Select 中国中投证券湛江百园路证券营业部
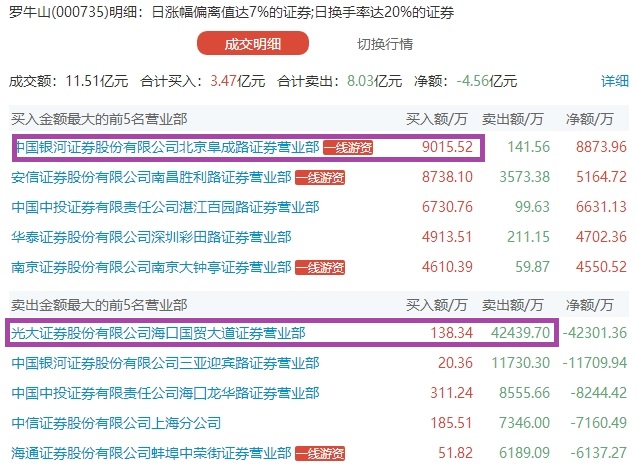Viewport: 637px width, 466px height. click(165, 208)
